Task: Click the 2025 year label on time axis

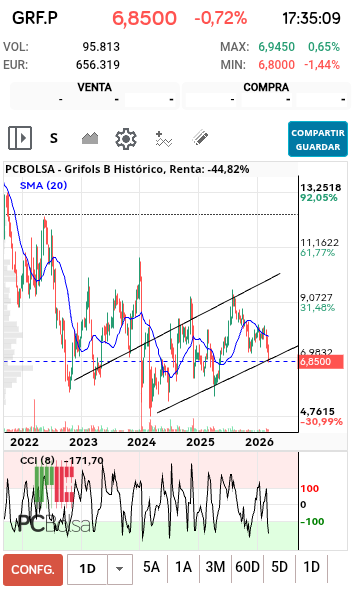Action: 201,442
